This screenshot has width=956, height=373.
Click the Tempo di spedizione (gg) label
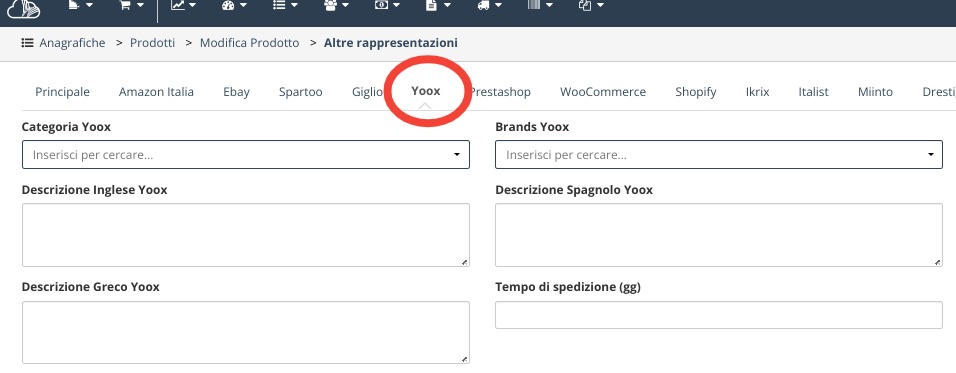pyautogui.click(x=568, y=286)
